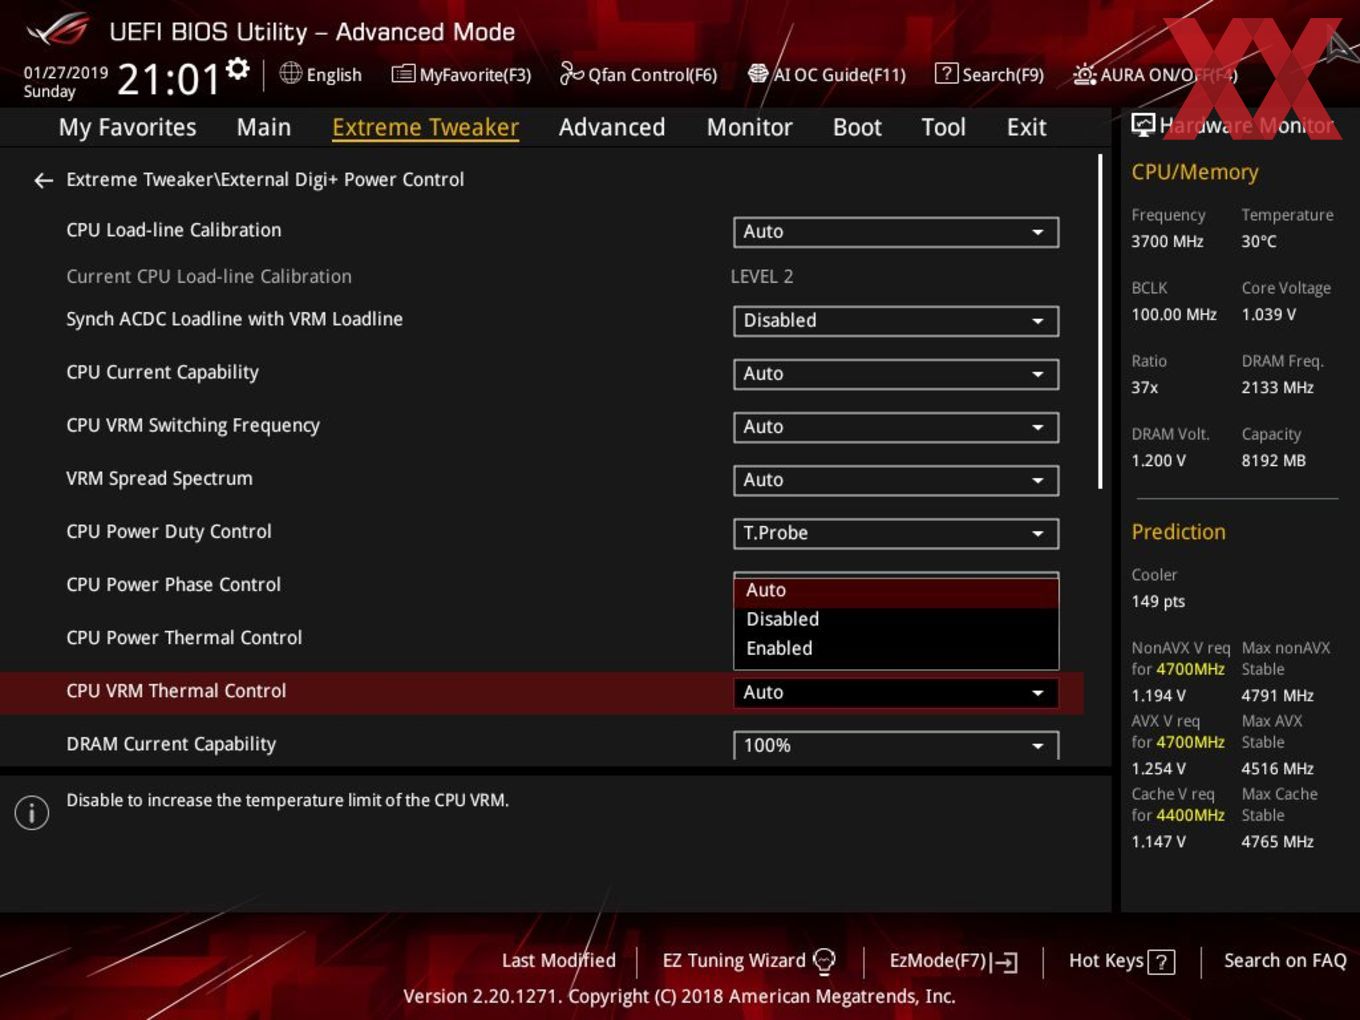Click the ROG logo icon
Image resolution: width=1360 pixels, height=1020 pixels.
coord(58,29)
